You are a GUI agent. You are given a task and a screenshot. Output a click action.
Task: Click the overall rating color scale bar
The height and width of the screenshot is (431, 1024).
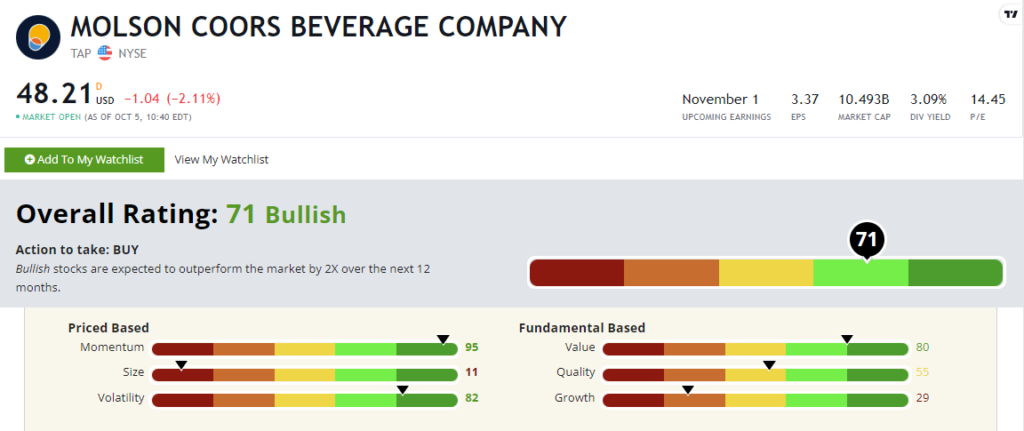click(765, 272)
